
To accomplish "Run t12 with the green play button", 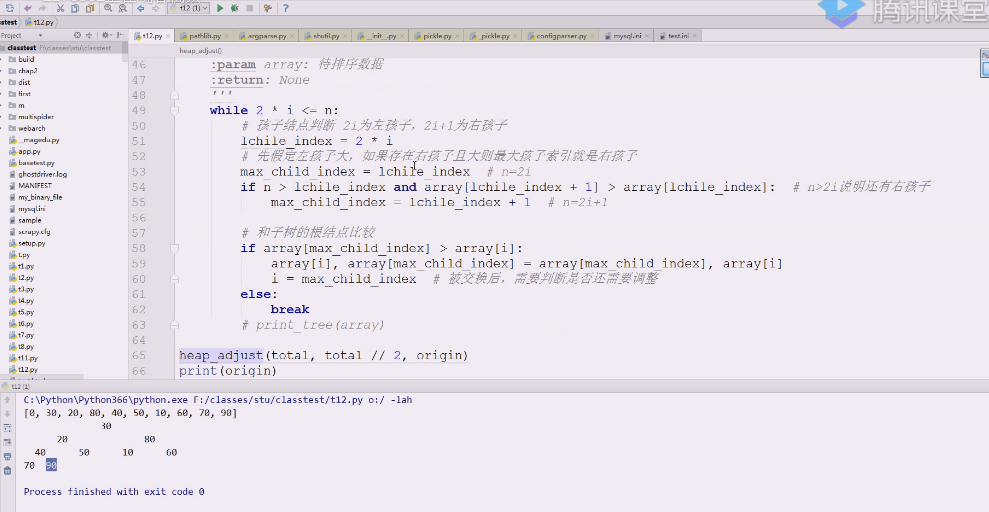I will pyautogui.click(x=219, y=8).
